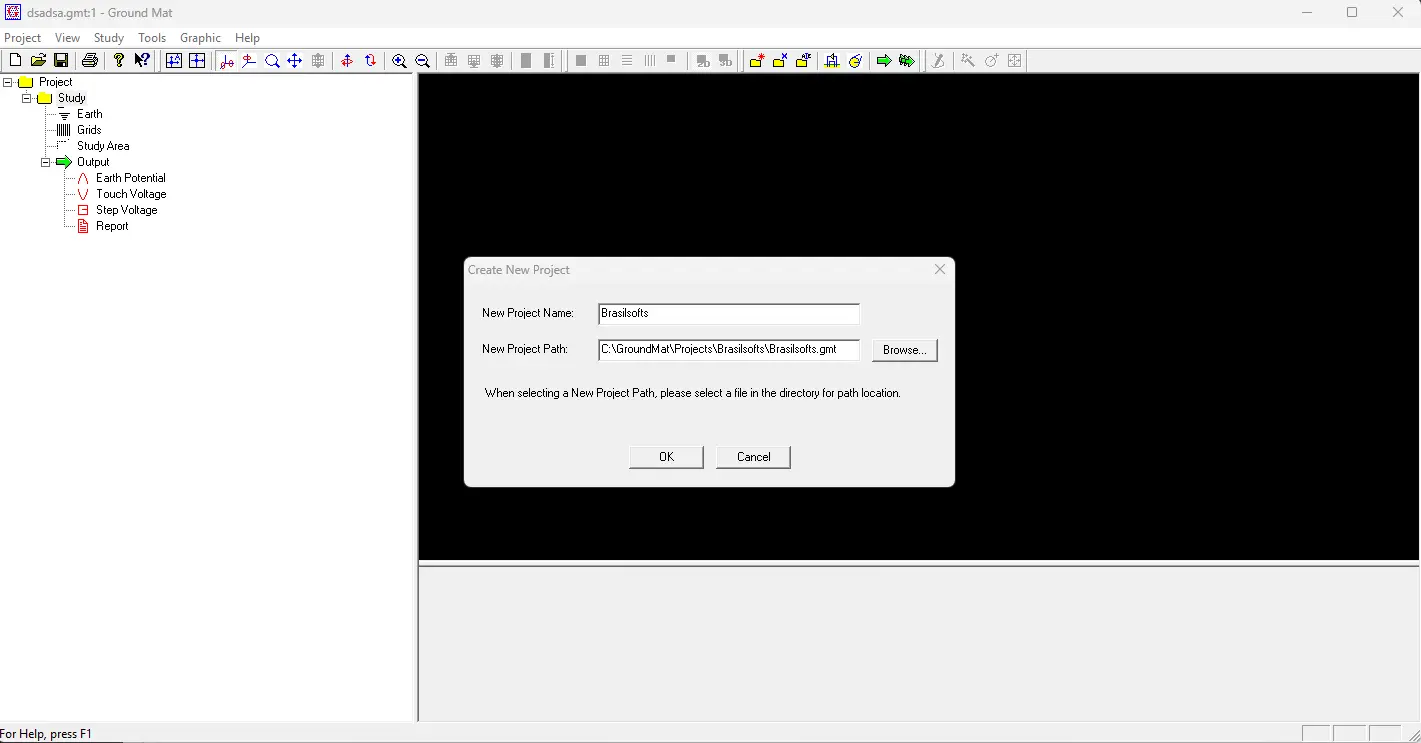1421x743 pixels.
Task: Close the Create New Project dialog
Action: [x=940, y=269]
